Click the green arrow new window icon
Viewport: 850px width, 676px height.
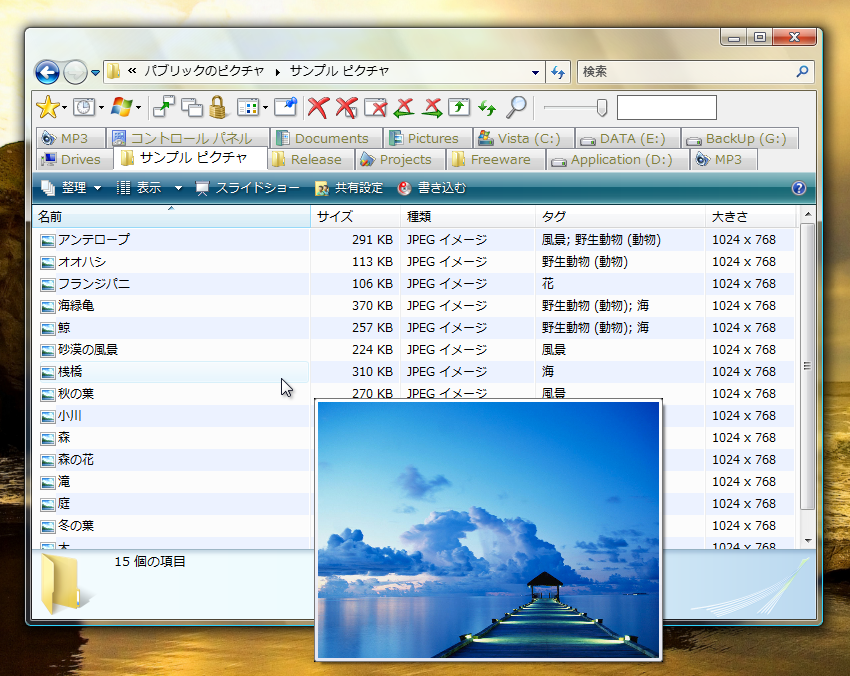[164, 107]
